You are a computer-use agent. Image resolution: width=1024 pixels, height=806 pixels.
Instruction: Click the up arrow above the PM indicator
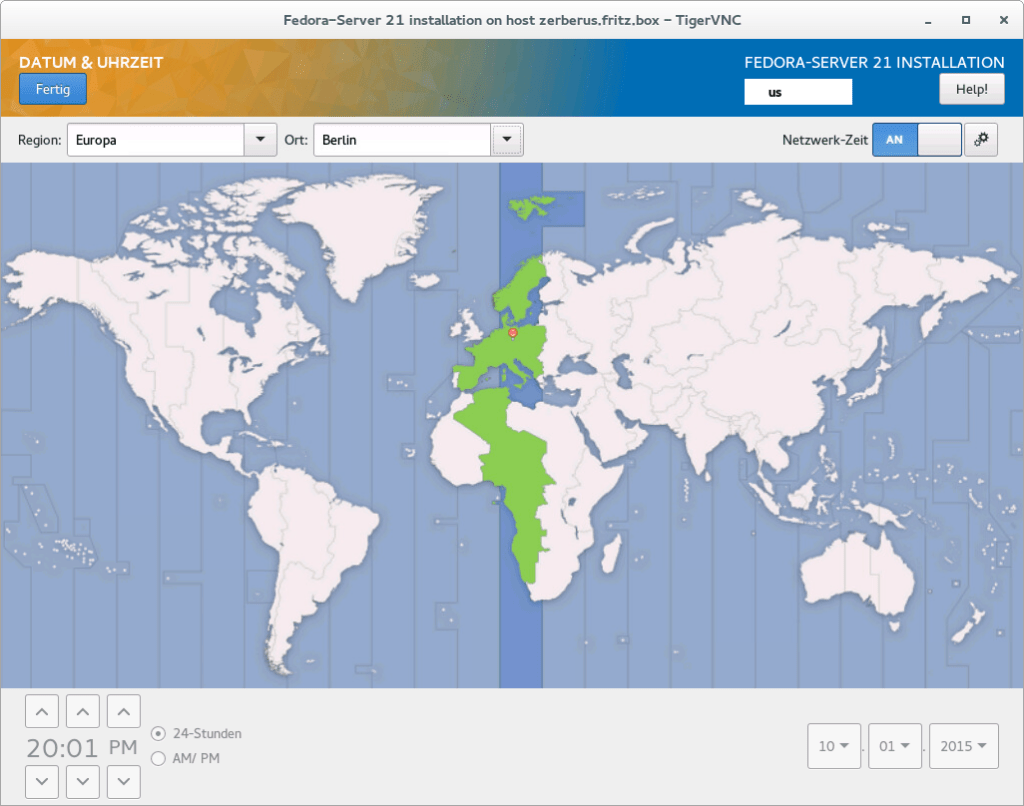coord(124,712)
